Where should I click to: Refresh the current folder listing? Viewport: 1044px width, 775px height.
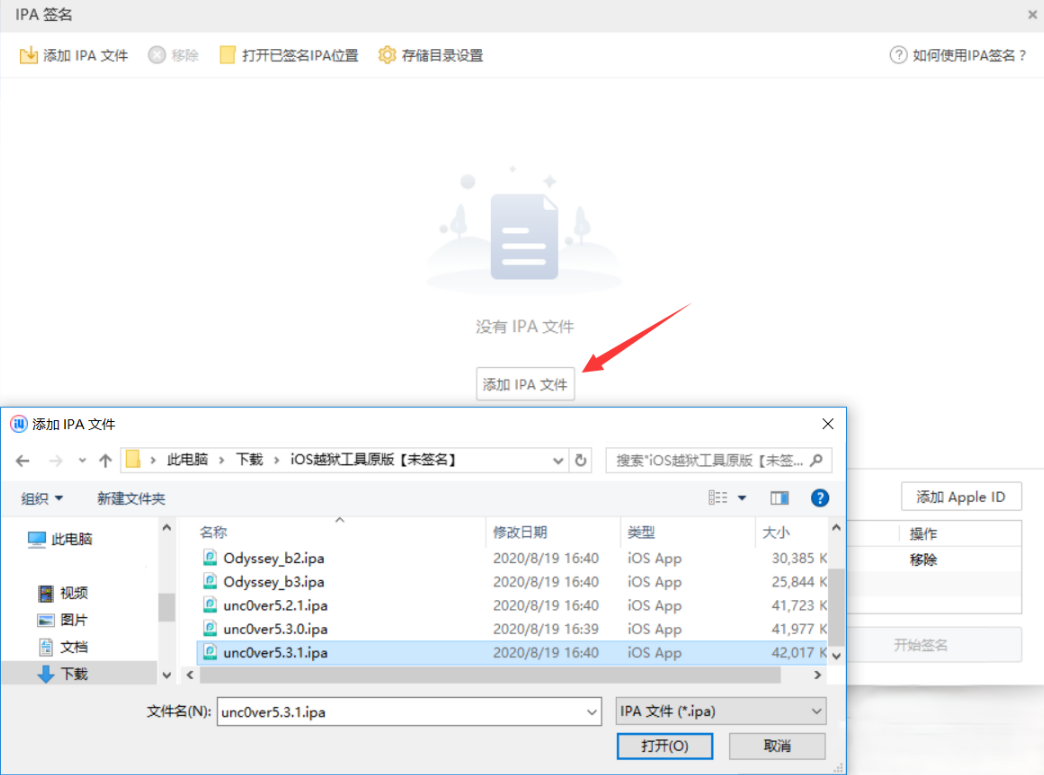pos(581,461)
